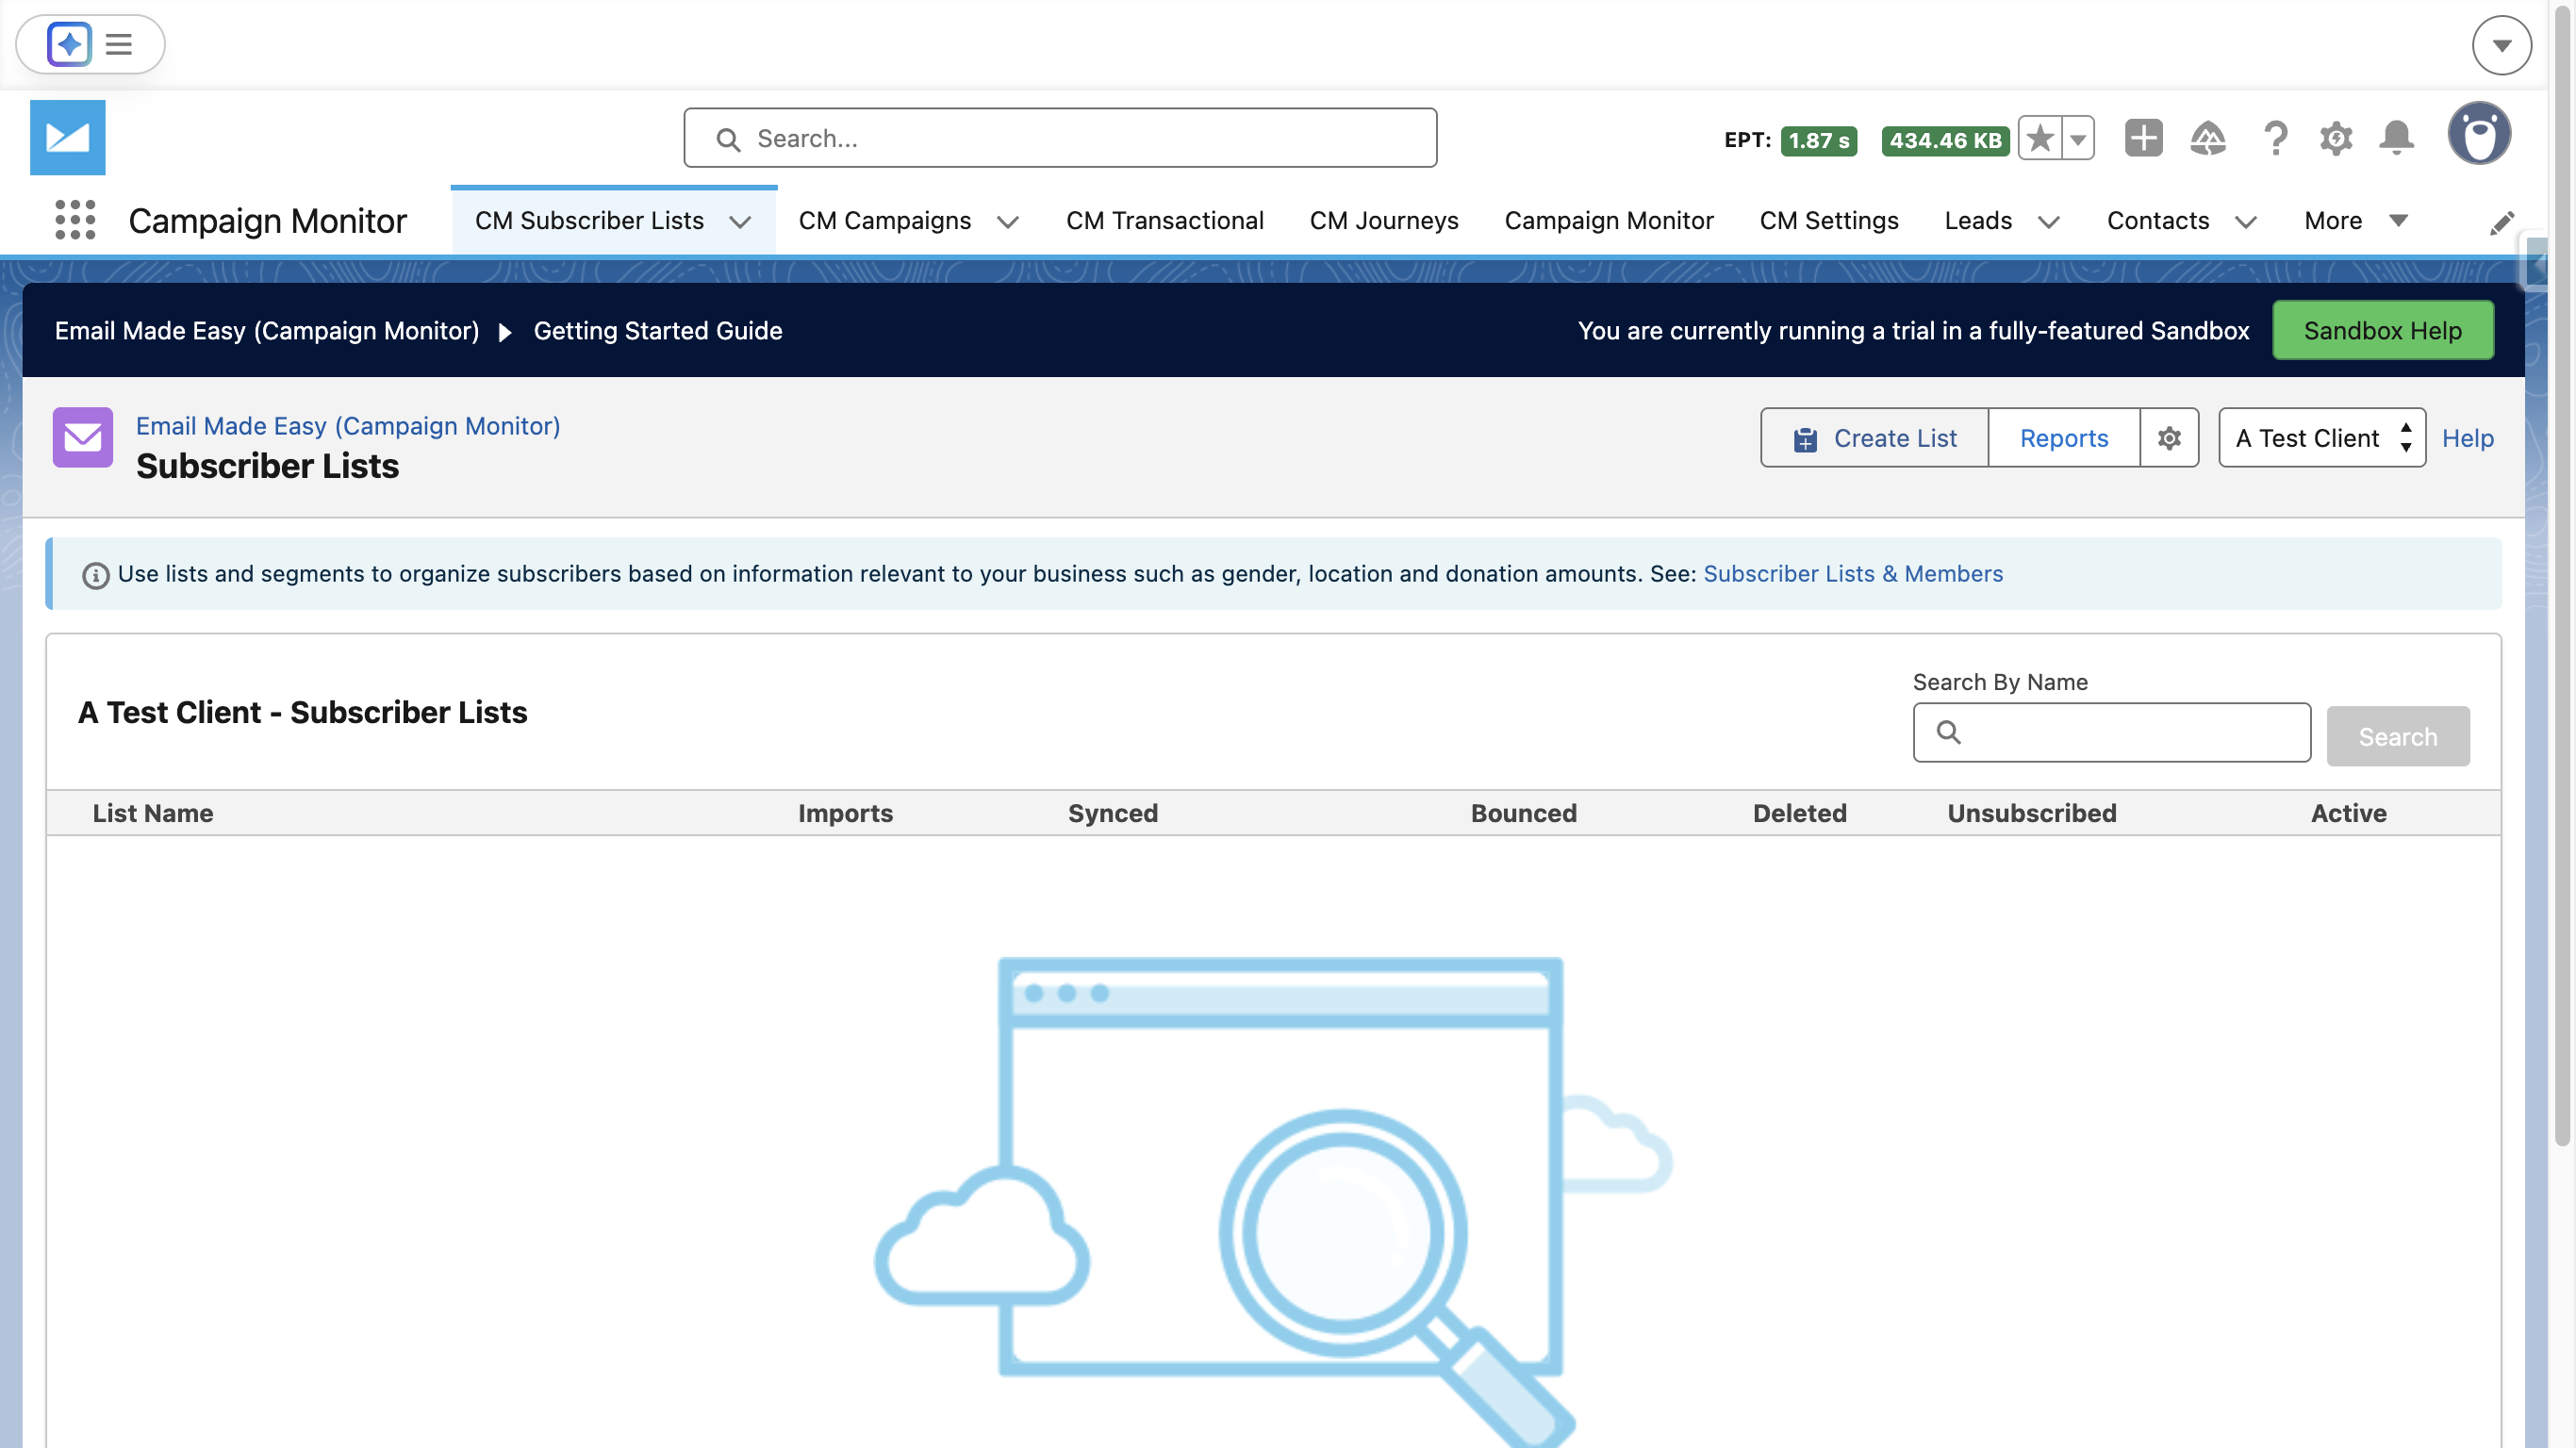
Task: Open the favorites list dropdown arrow
Action: pos(2078,138)
